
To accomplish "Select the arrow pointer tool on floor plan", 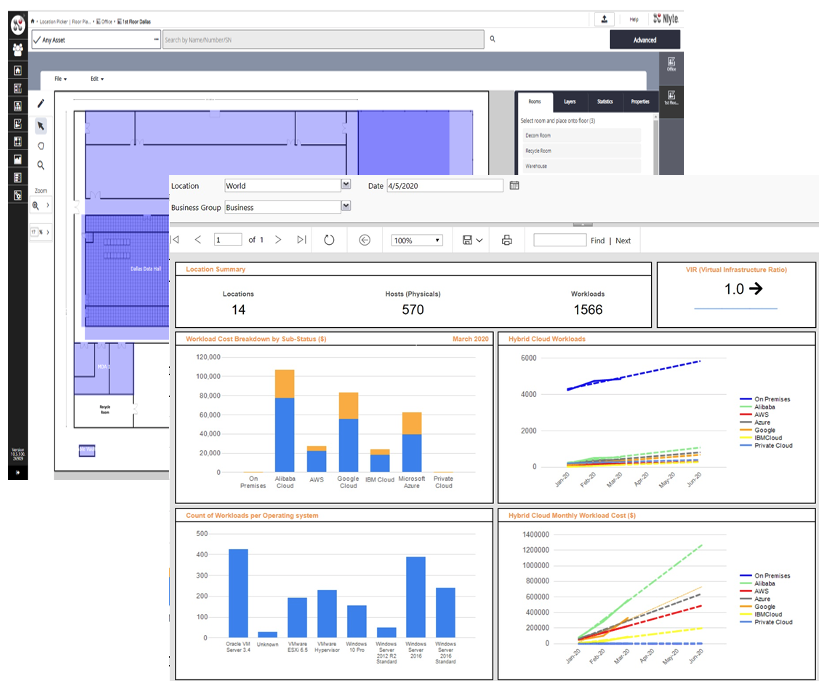I will point(41,126).
